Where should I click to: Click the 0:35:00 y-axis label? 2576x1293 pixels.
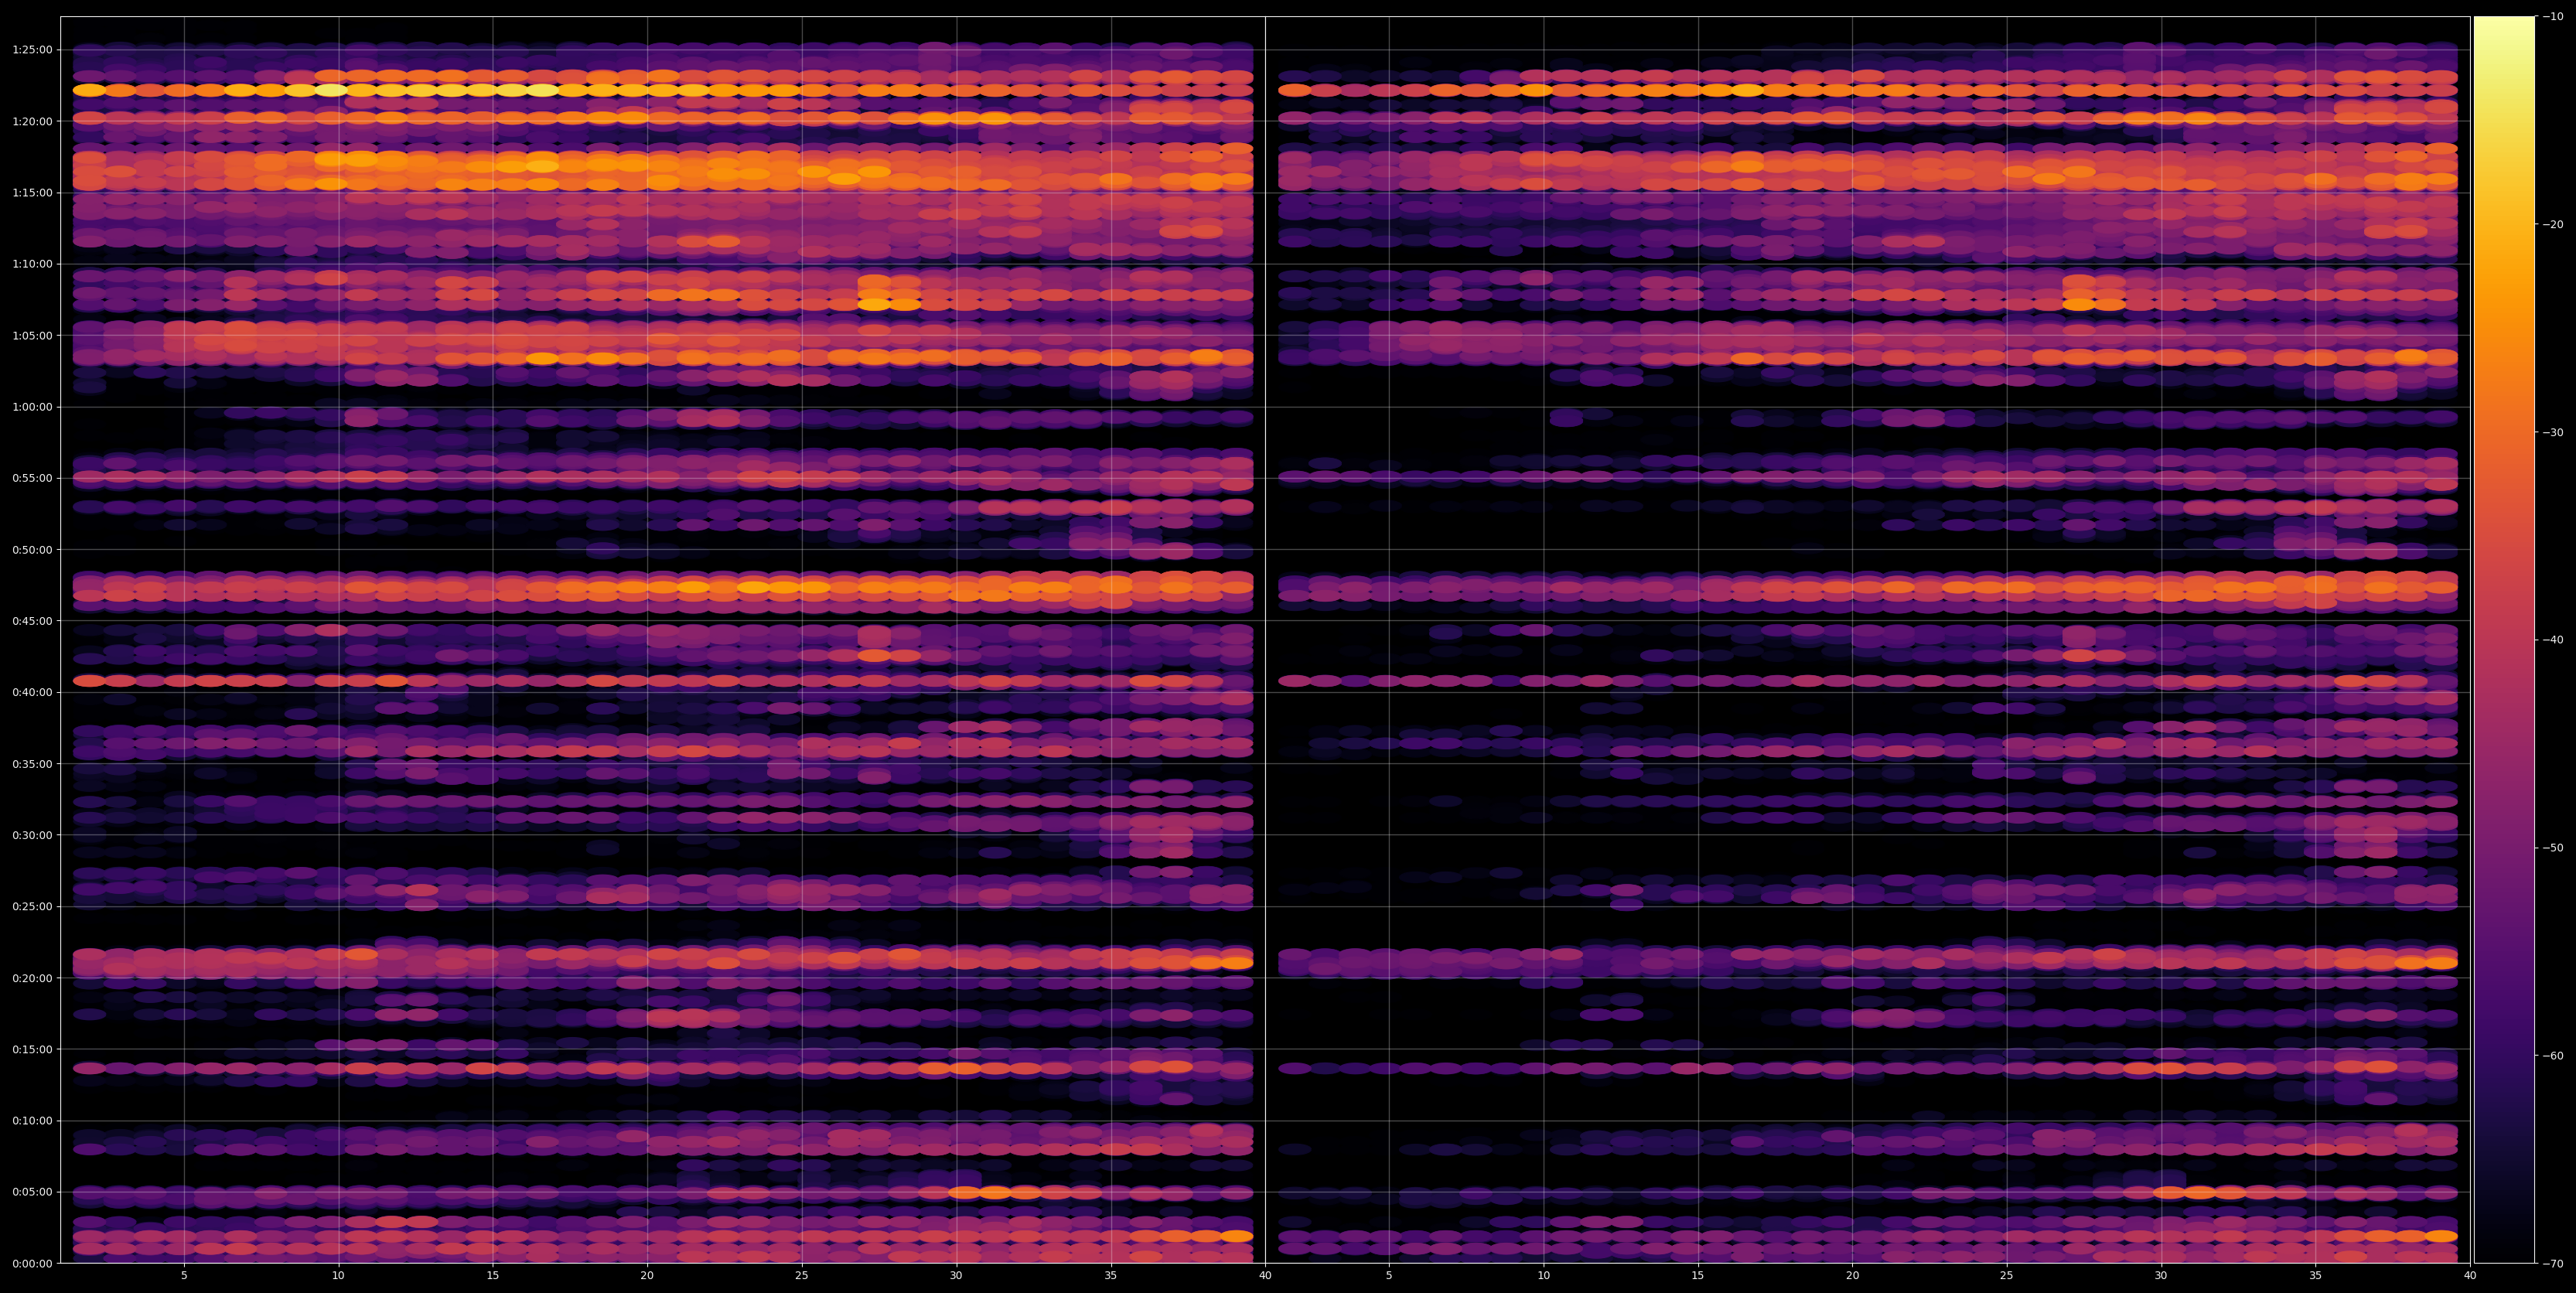click(x=32, y=764)
